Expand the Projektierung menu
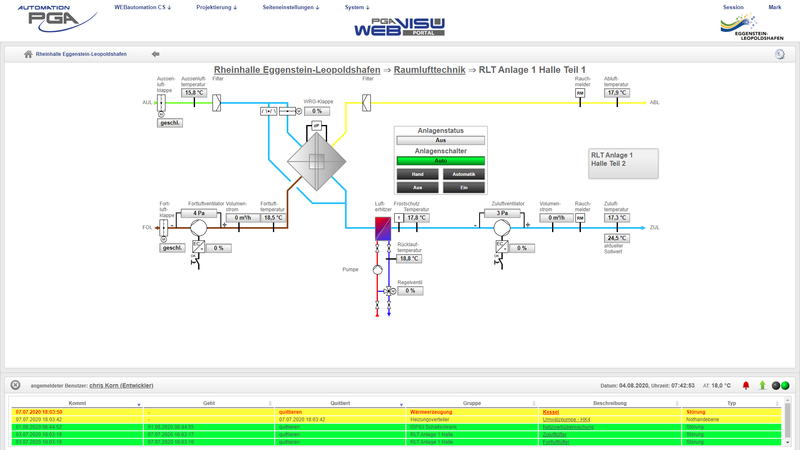800x450 pixels. [x=216, y=7]
